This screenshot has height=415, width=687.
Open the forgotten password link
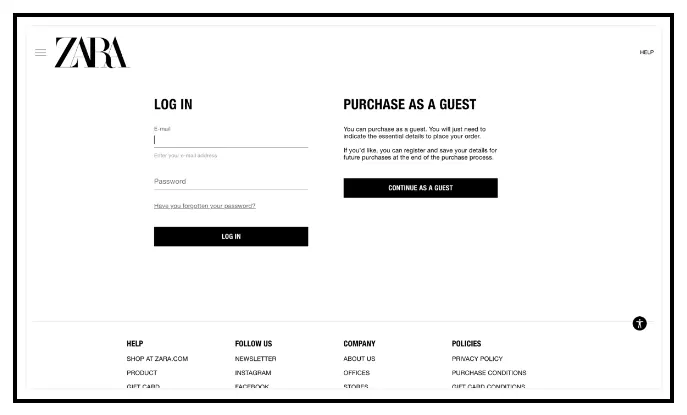click(x=205, y=206)
